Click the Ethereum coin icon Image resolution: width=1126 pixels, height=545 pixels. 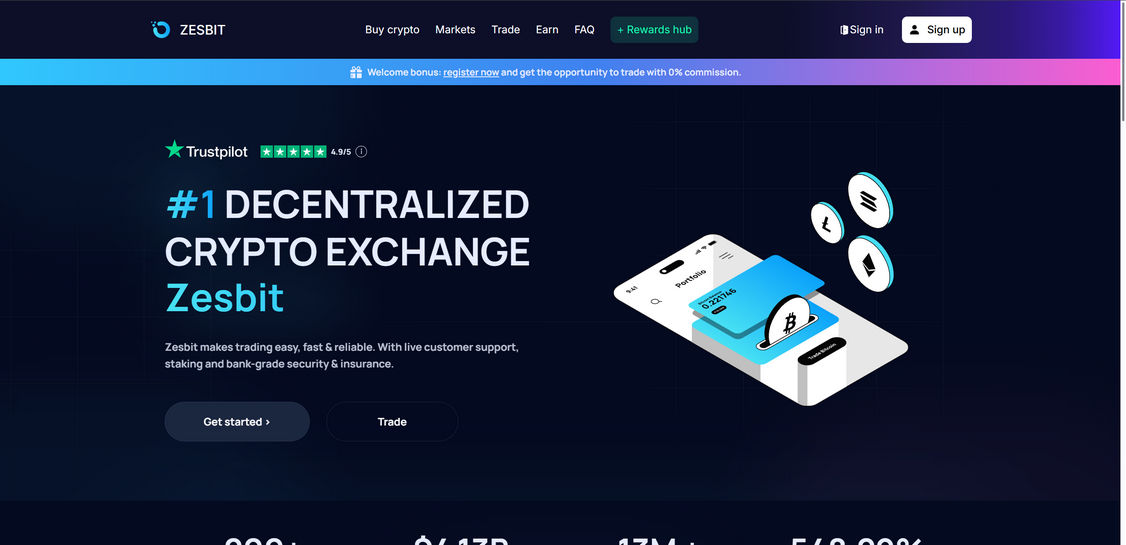pyautogui.click(x=870, y=264)
